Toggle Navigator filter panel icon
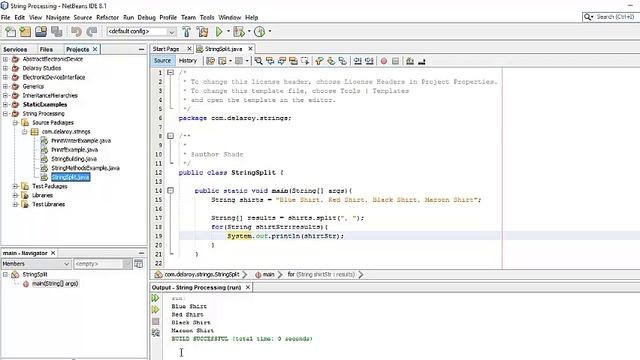Viewport: 640px width, 360px height. 139,264
